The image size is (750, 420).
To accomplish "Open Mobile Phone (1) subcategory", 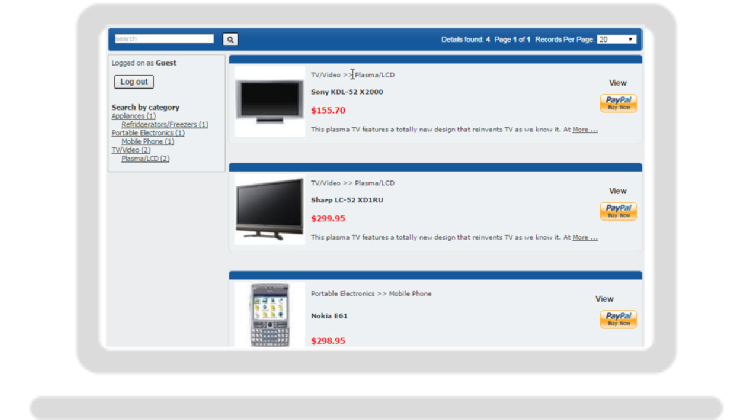I will coord(148,142).
